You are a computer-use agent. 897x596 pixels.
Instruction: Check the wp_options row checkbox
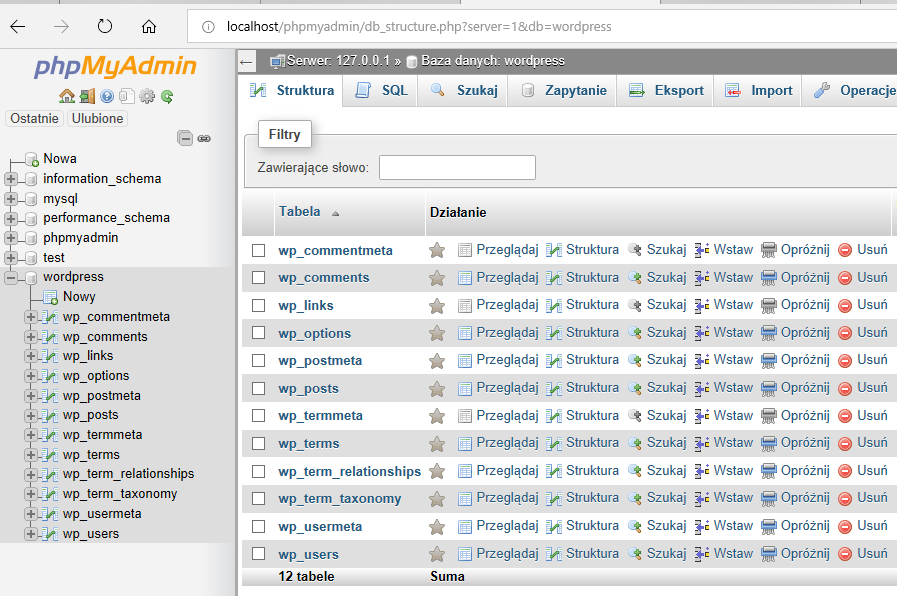(259, 333)
